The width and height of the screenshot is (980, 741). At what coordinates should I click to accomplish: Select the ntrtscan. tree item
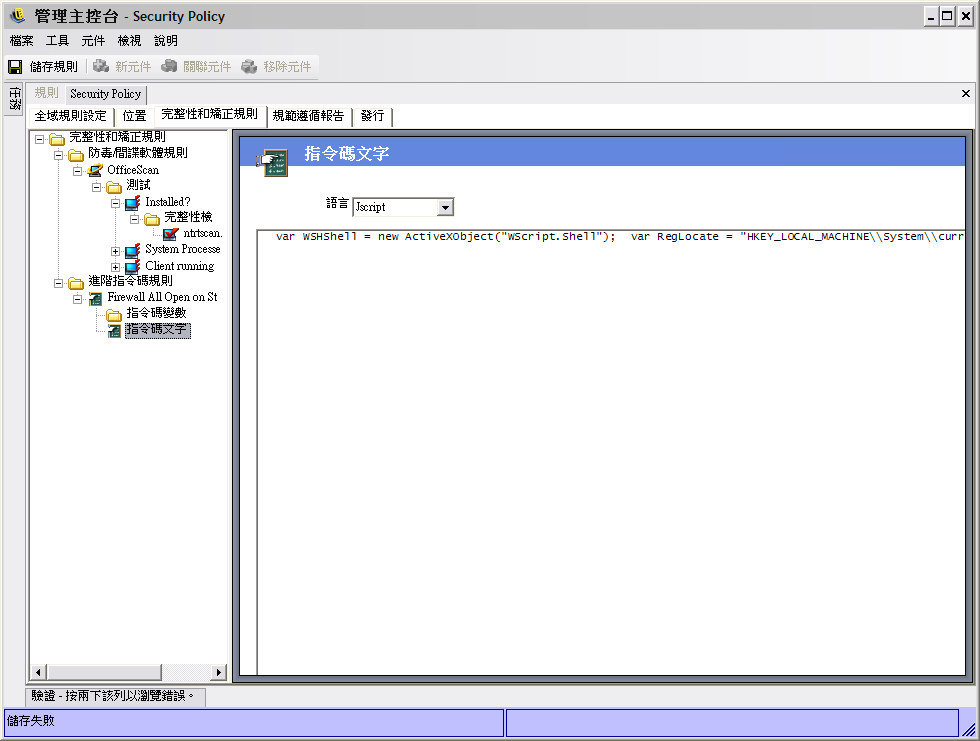[202, 233]
